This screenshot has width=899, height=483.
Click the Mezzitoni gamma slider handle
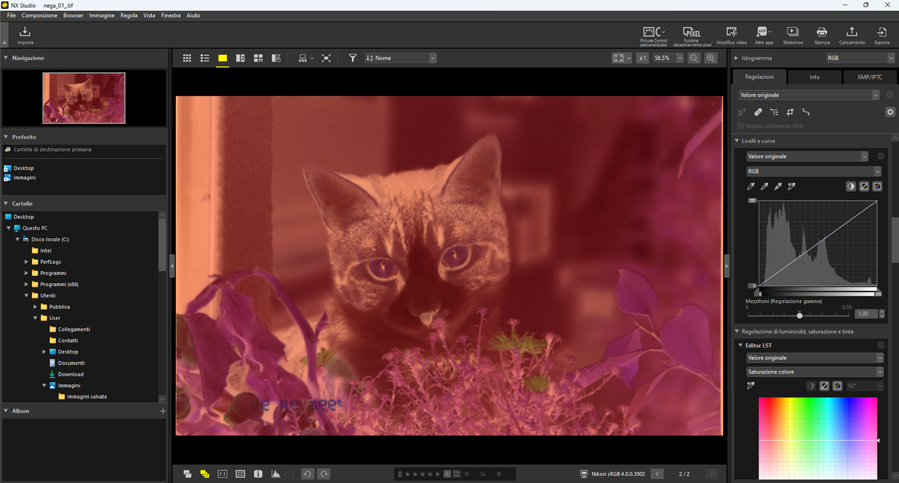(x=799, y=315)
